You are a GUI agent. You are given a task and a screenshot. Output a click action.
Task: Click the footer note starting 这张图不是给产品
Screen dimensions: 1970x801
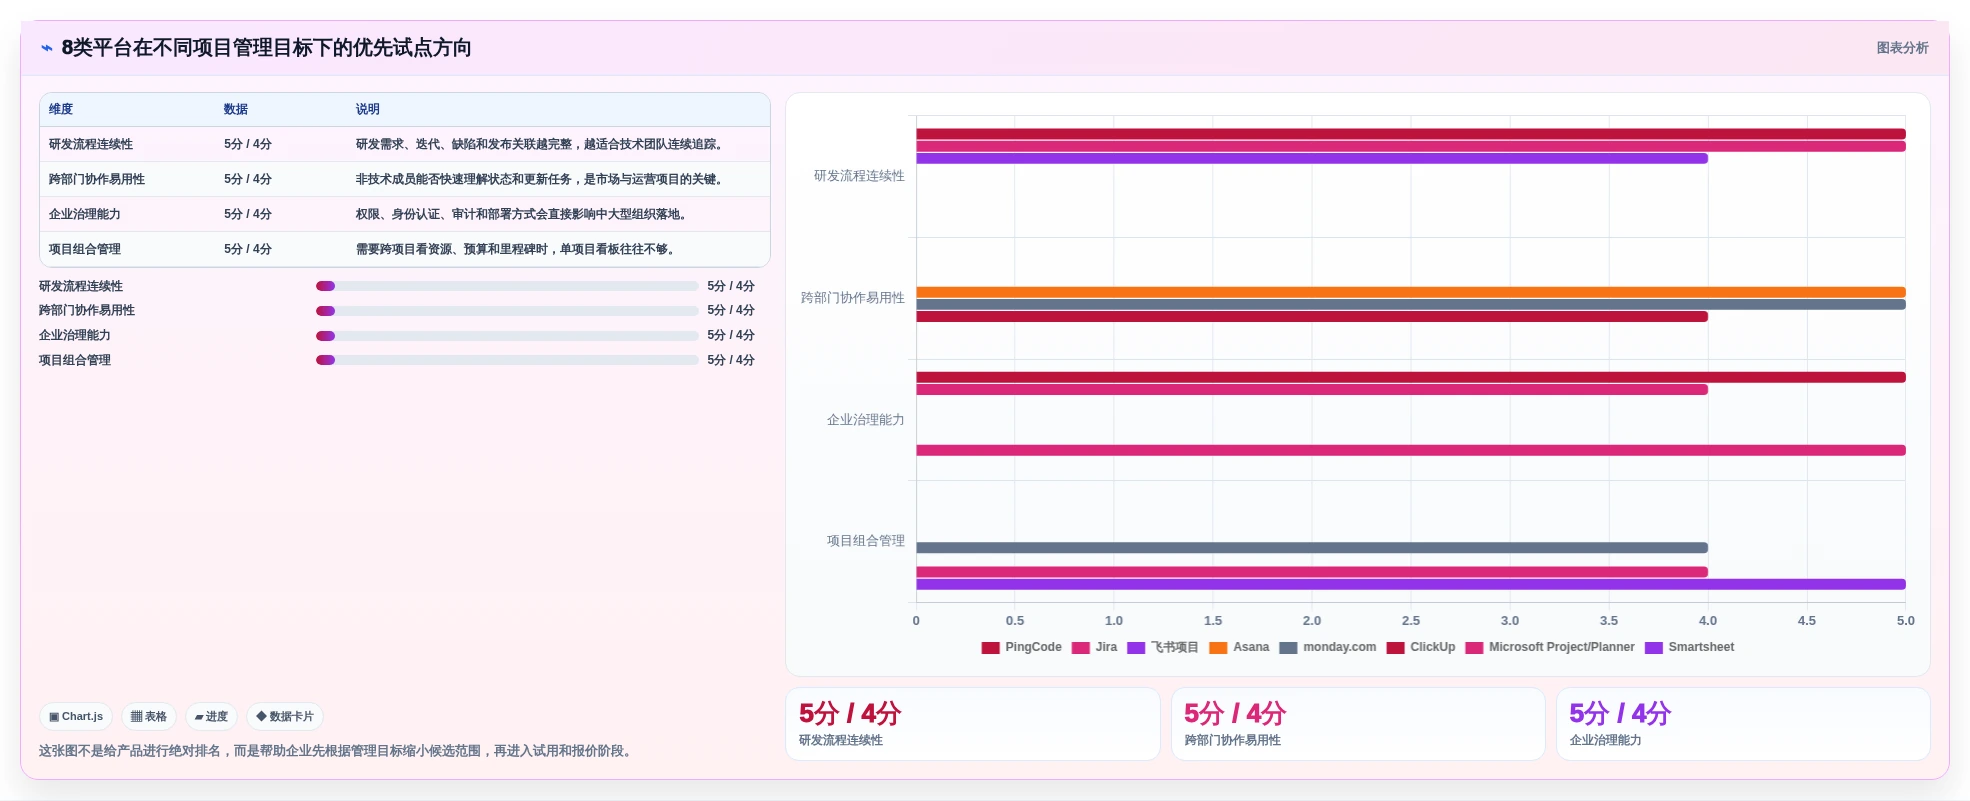pyautogui.click(x=338, y=751)
